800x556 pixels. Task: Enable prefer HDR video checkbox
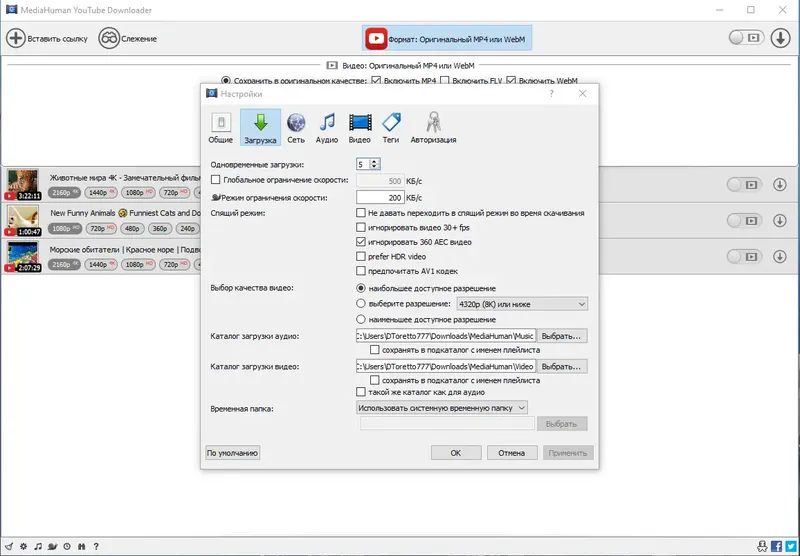point(361,256)
